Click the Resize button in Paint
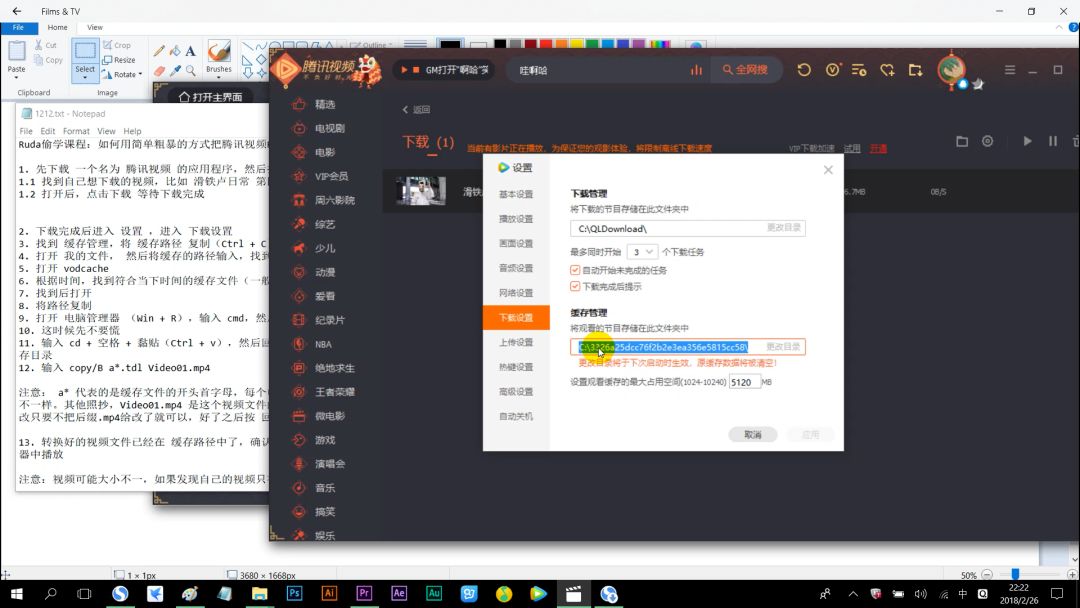Image resolution: width=1080 pixels, height=608 pixels. 119,60
